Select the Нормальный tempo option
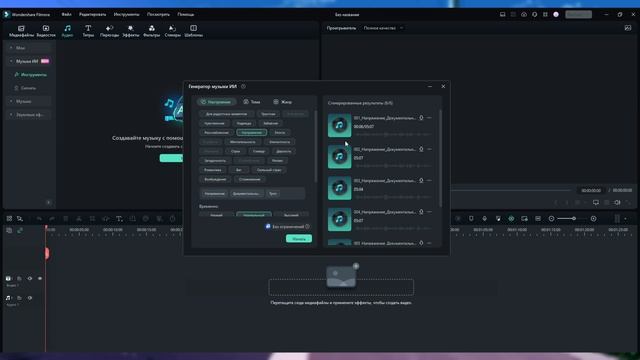This screenshot has width=640, height=360. 253,215
